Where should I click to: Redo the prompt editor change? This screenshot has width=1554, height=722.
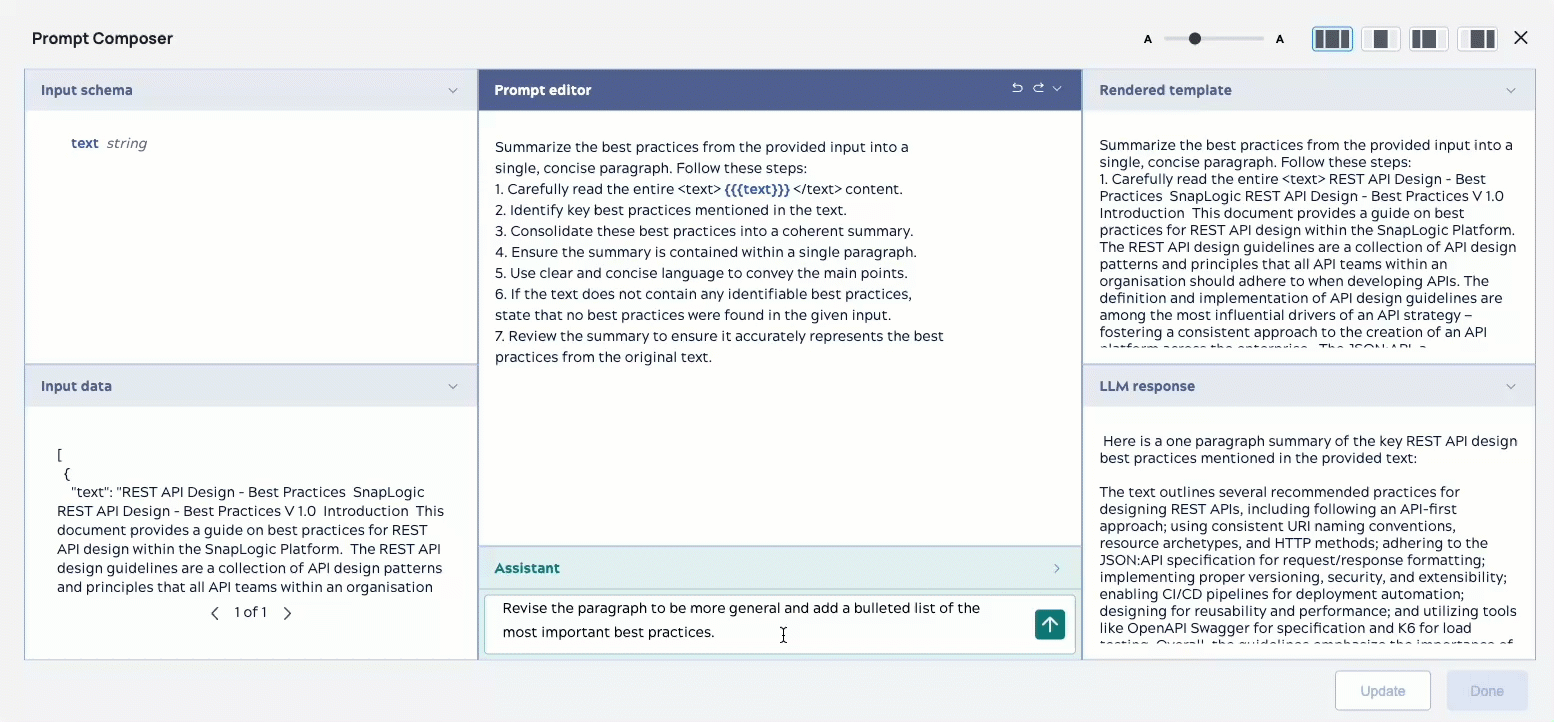1037,88
